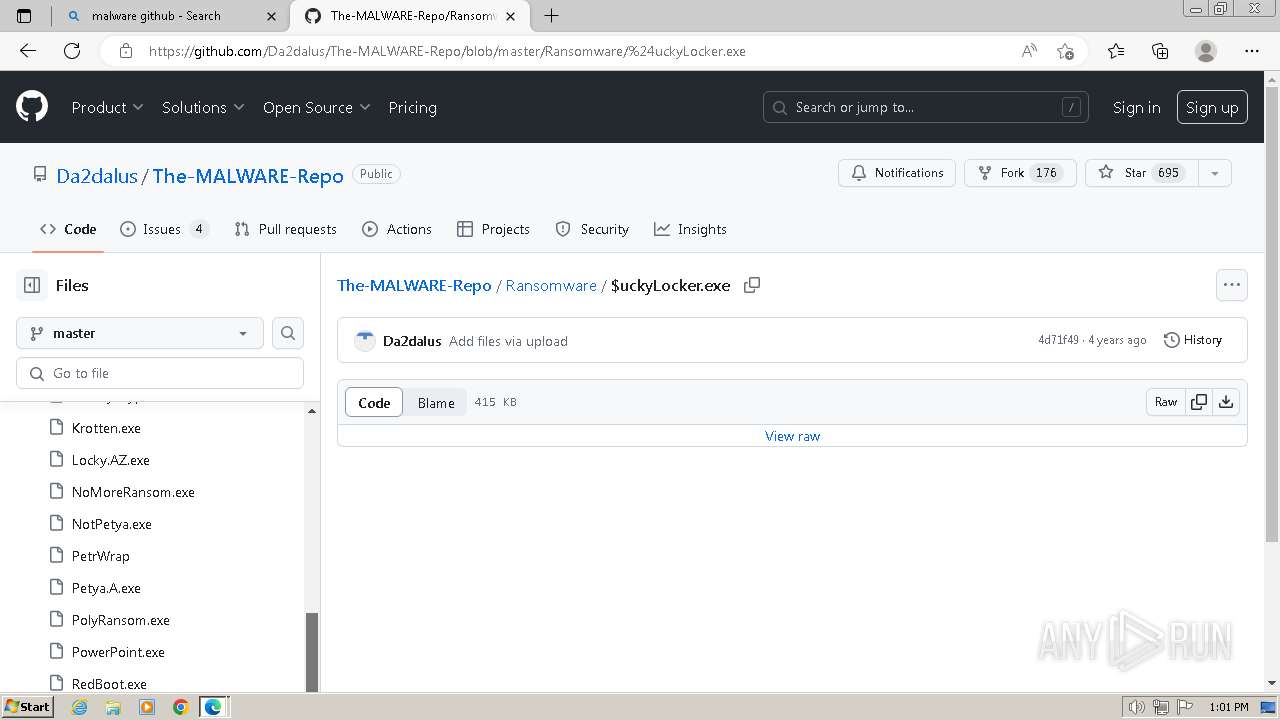This screenshot has width=1280, height=720.
Task: Open the master branch selector
Action: 140,333
